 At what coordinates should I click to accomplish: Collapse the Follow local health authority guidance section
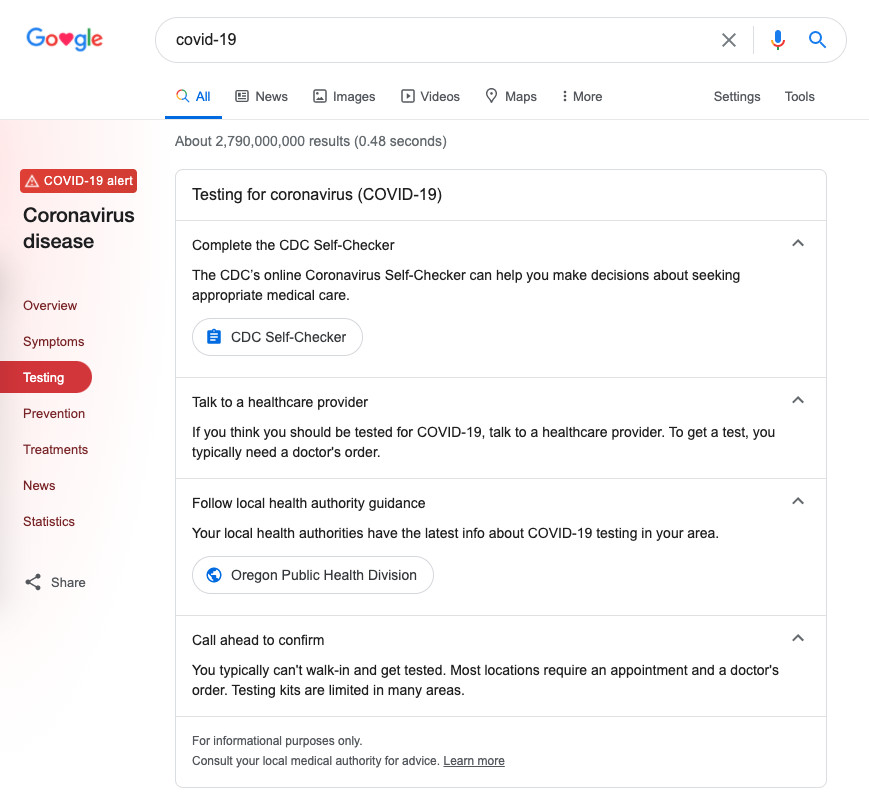coord(797,501)
